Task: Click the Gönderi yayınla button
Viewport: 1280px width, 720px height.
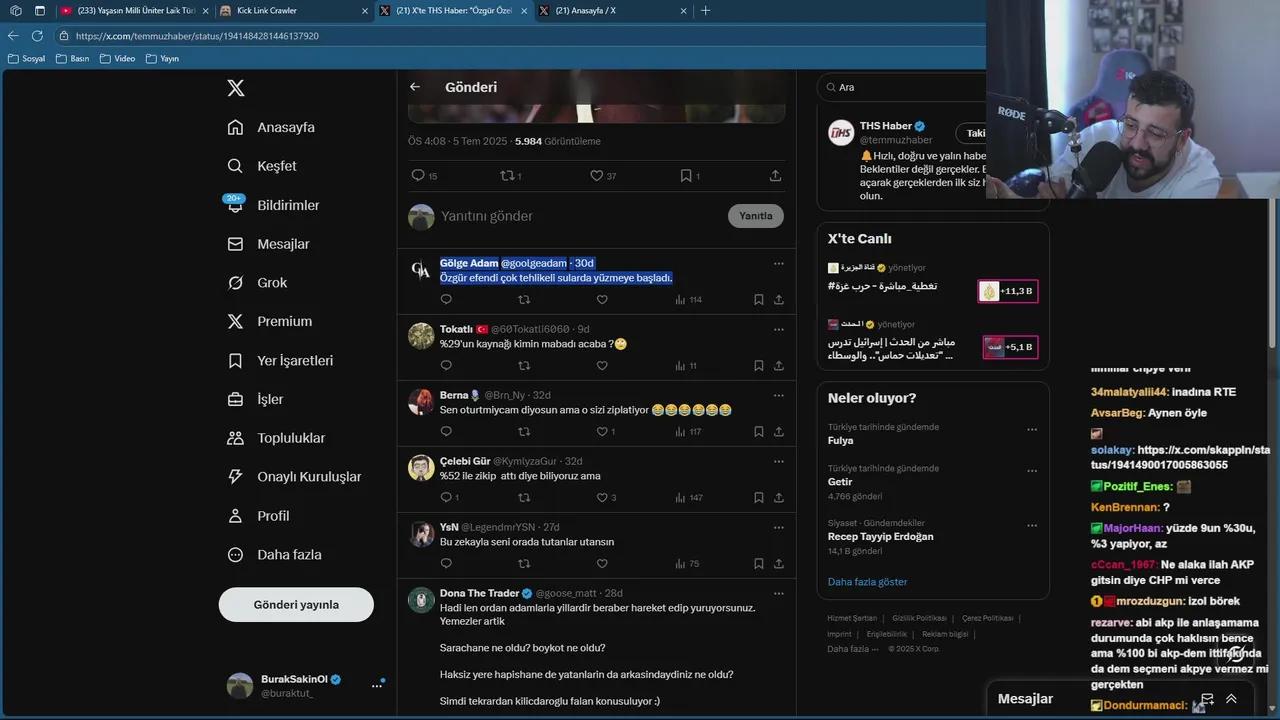Action: pos(296,605)
